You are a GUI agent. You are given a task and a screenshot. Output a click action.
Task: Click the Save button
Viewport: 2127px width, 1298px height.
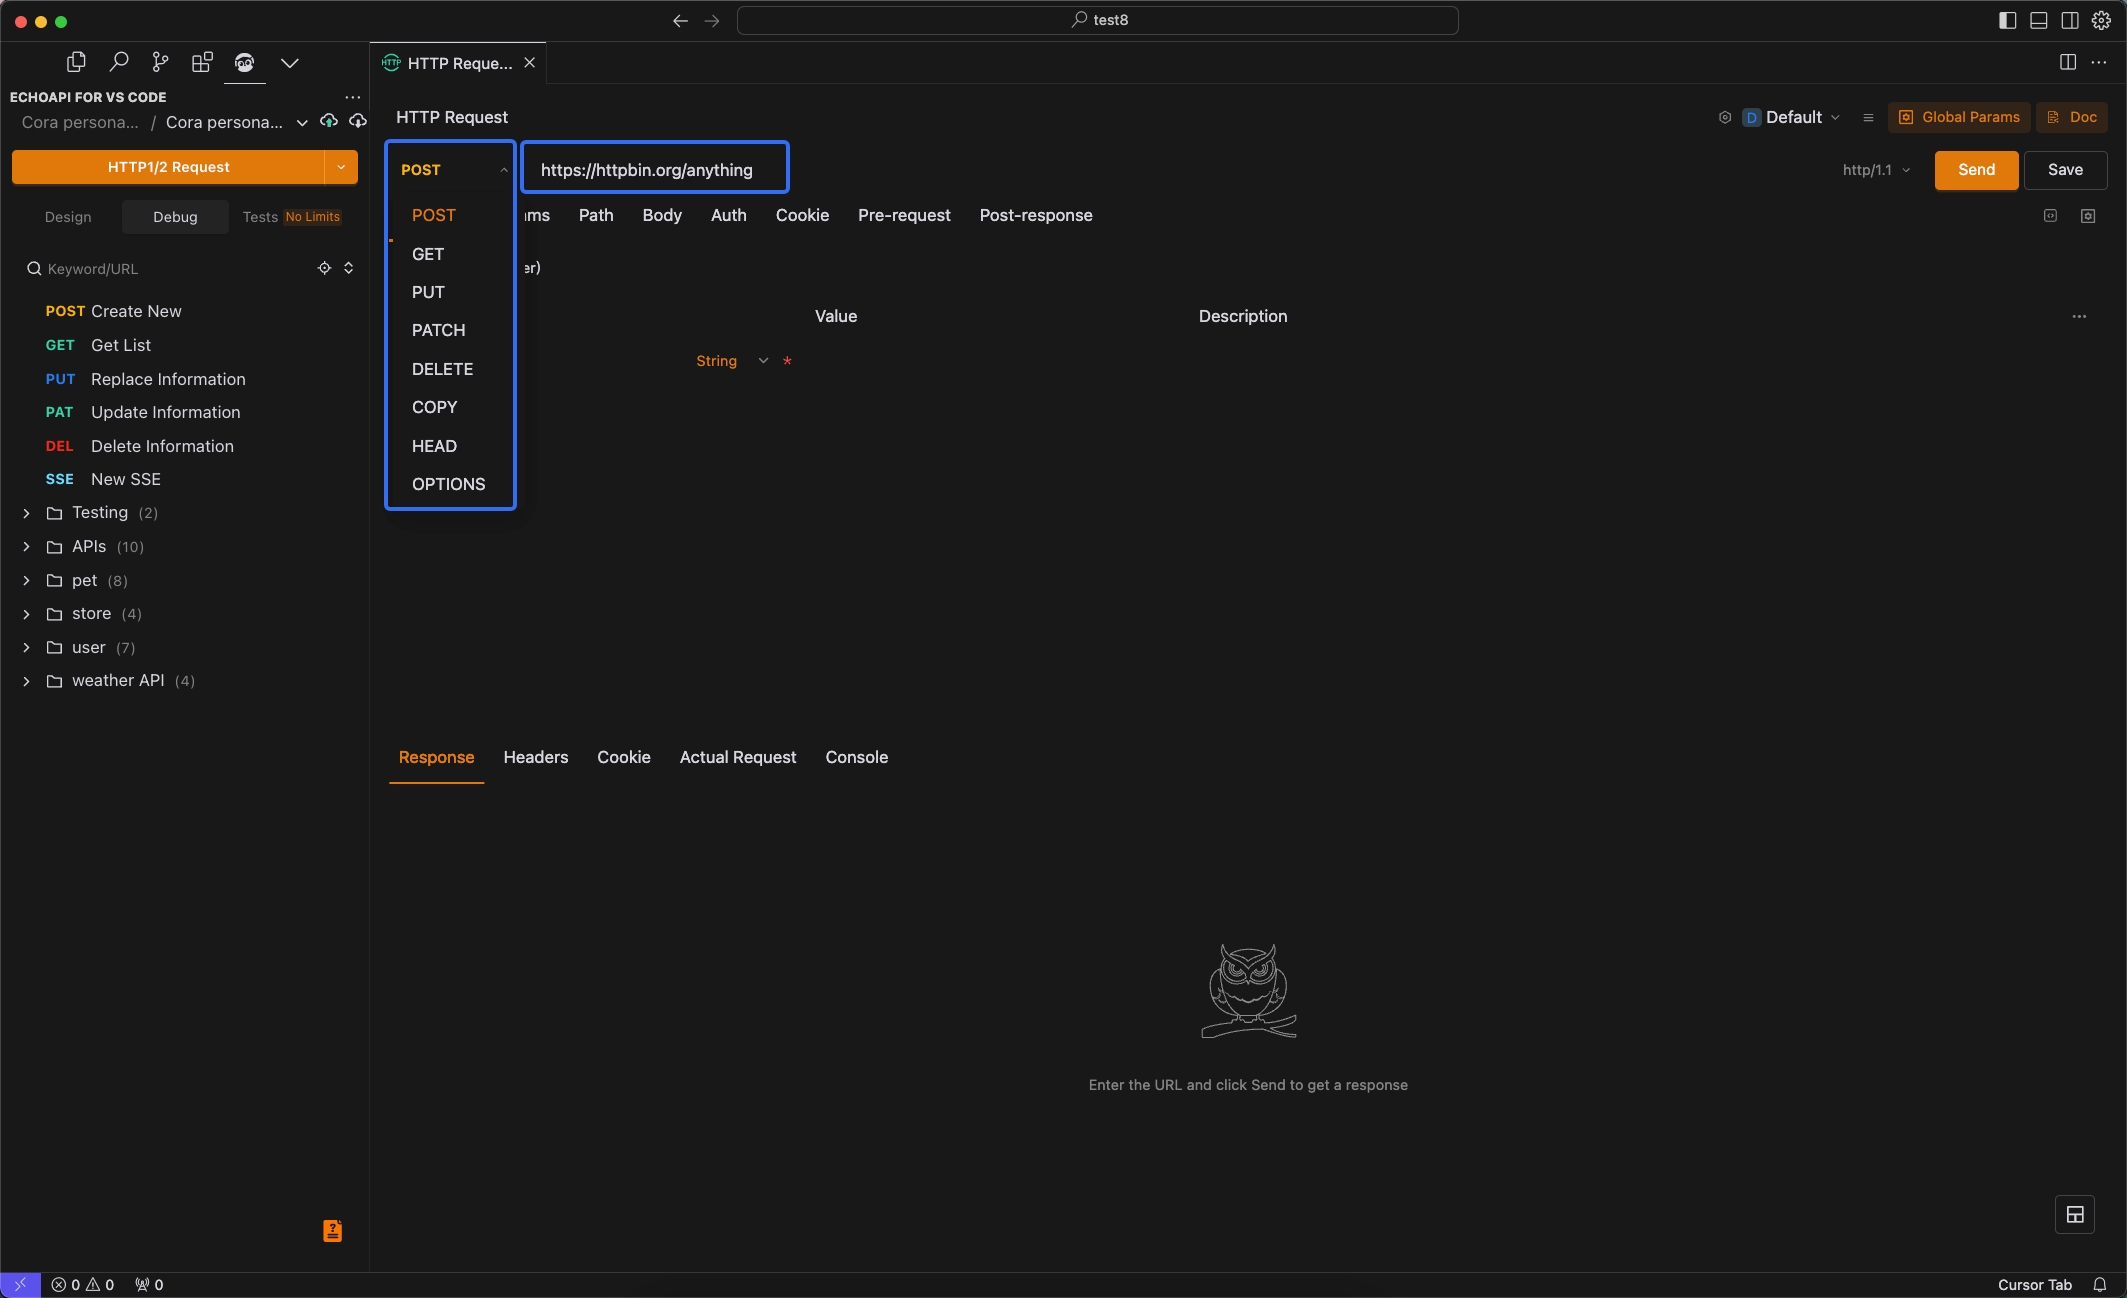click(2065, 169)
